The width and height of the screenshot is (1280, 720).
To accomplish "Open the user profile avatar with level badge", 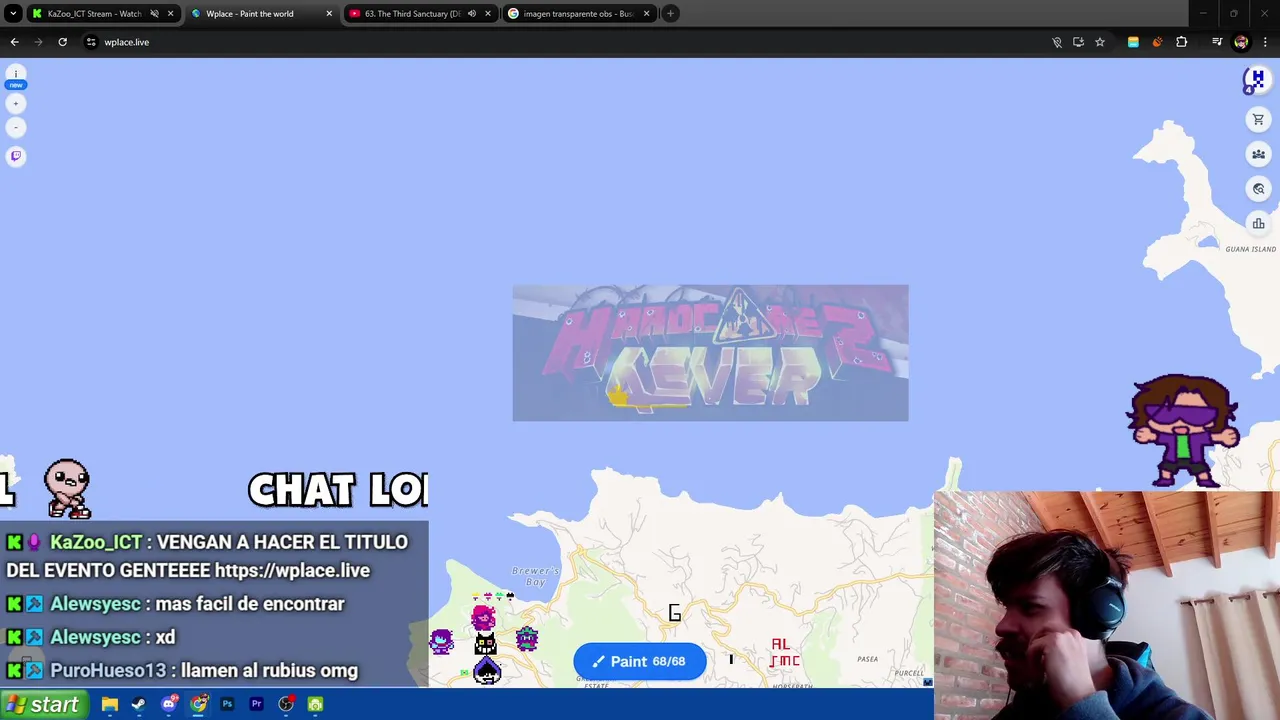I will (1255, 81).
